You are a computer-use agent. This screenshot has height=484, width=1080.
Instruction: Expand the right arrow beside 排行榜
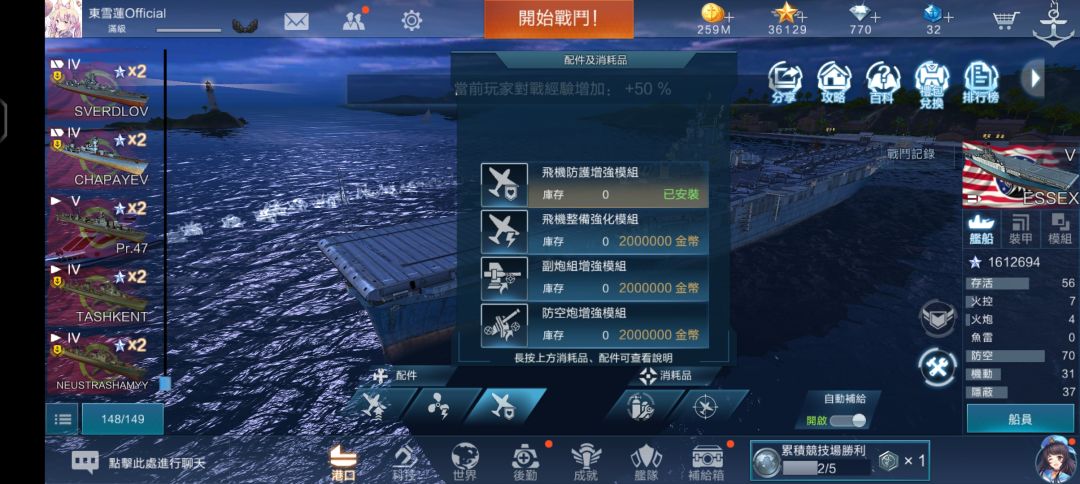(1033, 78)
